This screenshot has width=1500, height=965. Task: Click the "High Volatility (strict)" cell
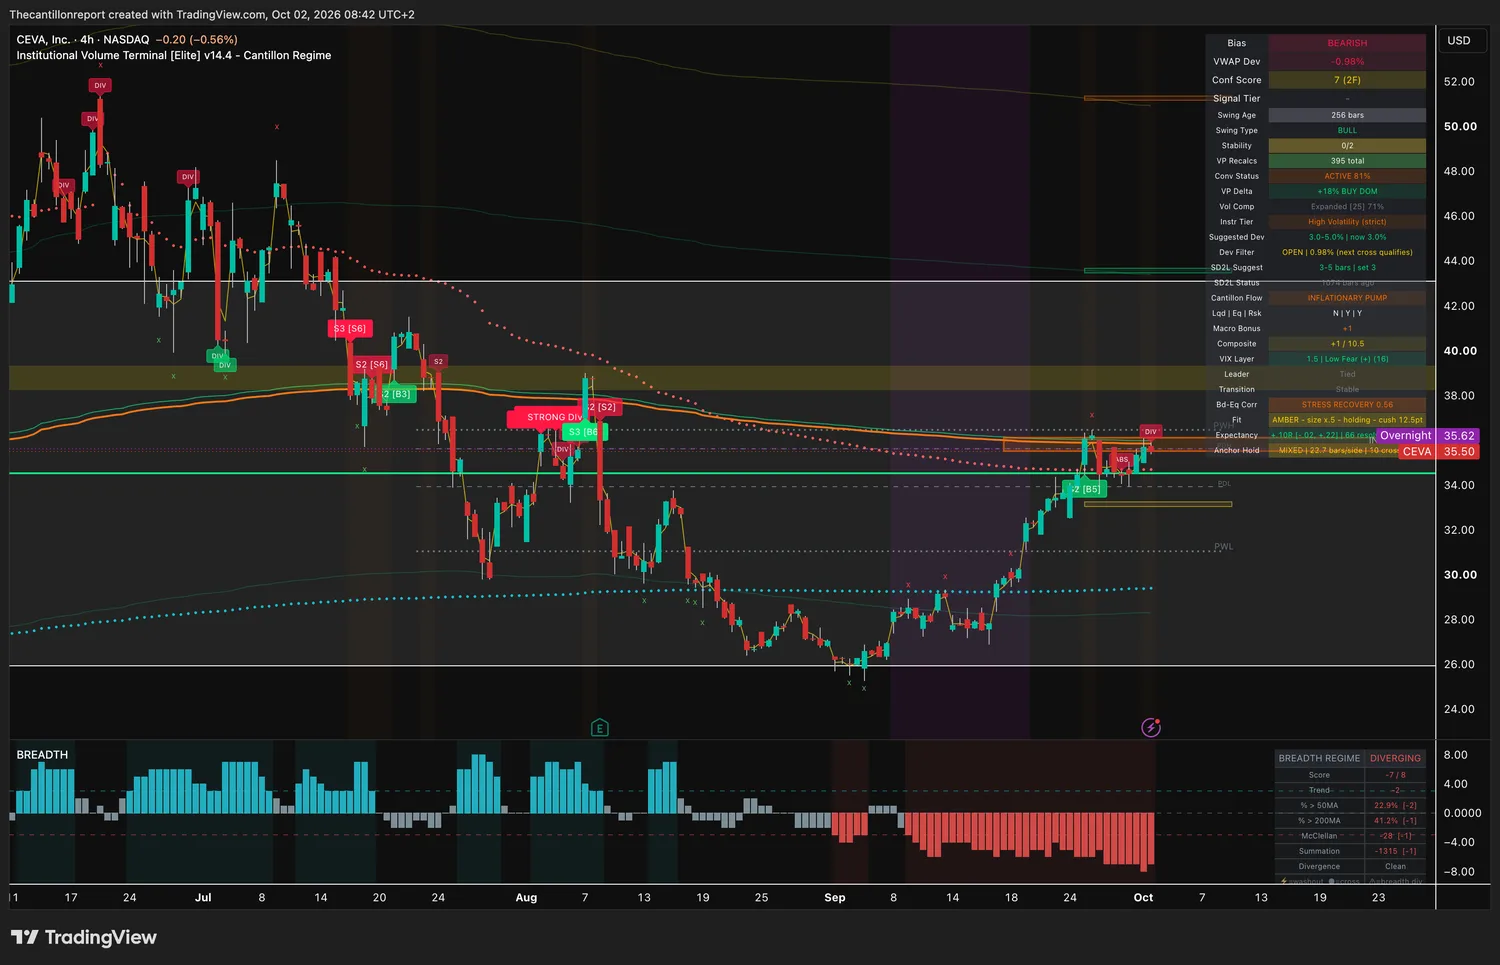1347,222
